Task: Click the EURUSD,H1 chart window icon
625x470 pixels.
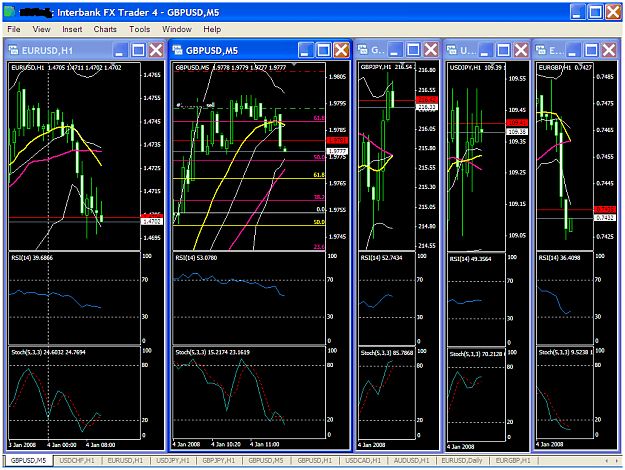Action: tap(13, 50)
